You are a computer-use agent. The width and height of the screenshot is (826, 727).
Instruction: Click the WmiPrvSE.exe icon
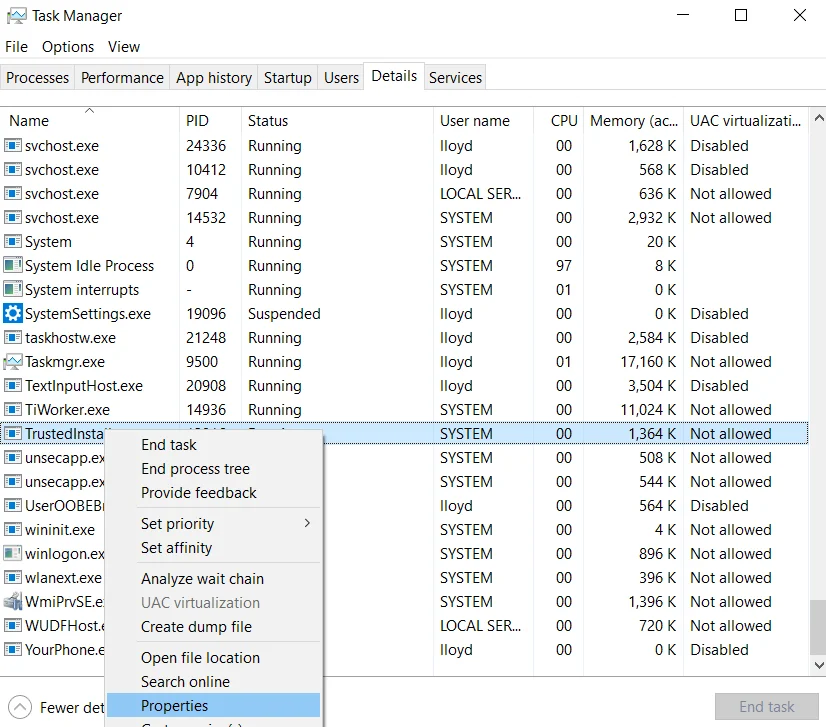point(13,602)
